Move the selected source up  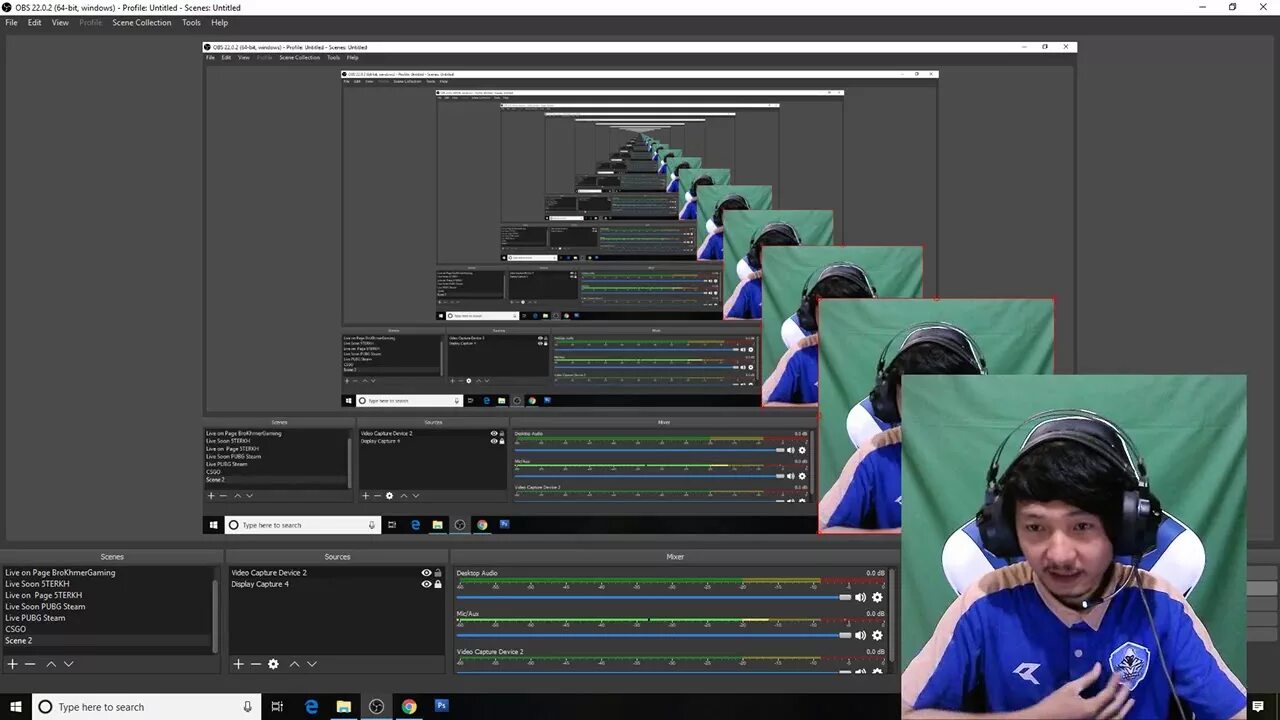click(x=294, y=664)
